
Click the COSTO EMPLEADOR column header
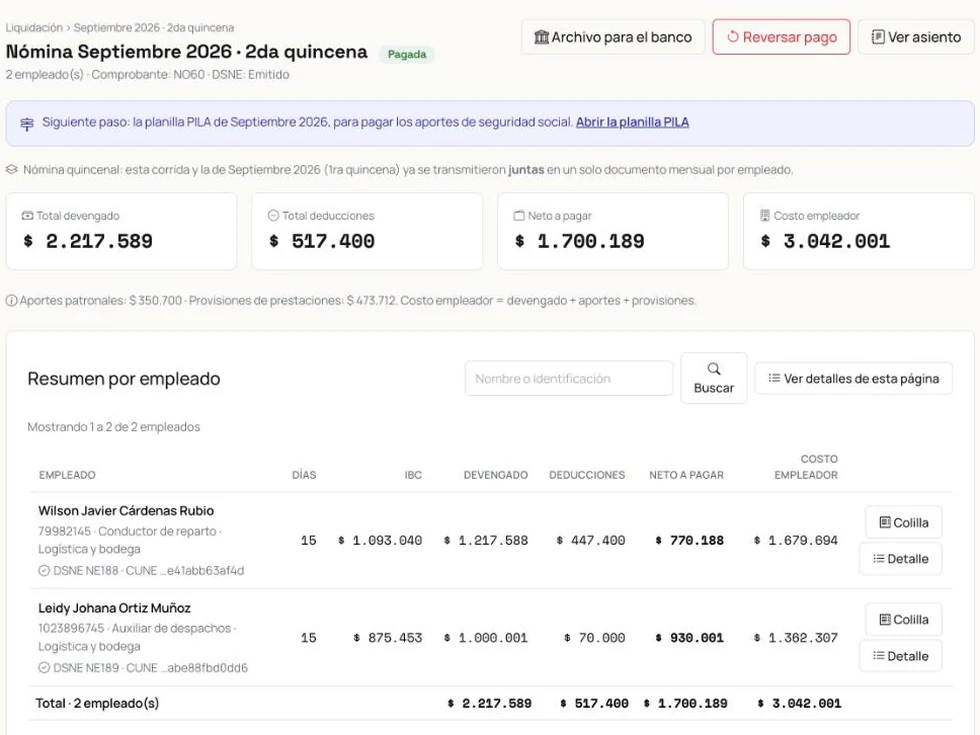(806, 467)
